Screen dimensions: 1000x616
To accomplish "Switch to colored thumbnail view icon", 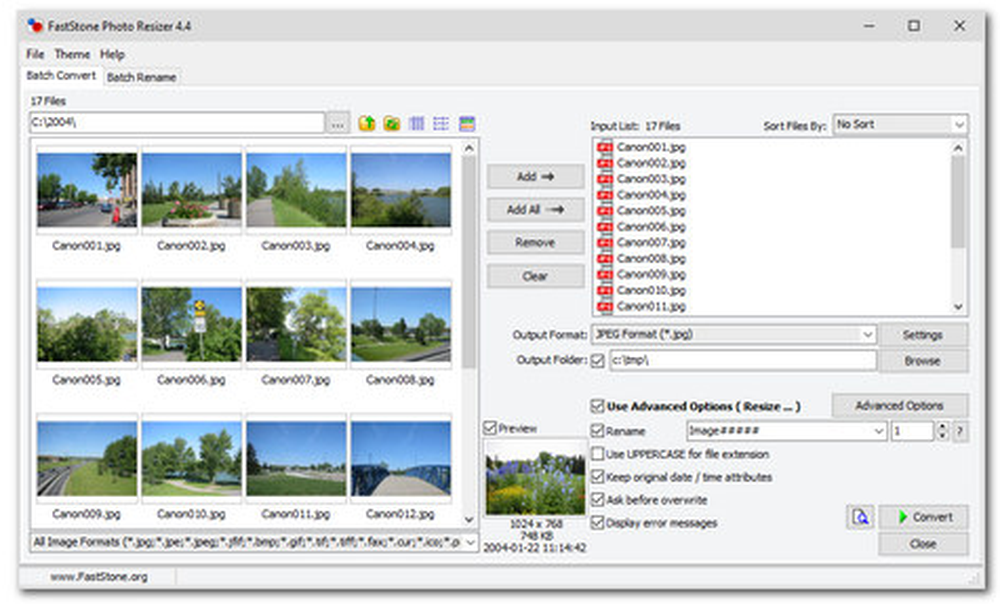I will (467, 123).
